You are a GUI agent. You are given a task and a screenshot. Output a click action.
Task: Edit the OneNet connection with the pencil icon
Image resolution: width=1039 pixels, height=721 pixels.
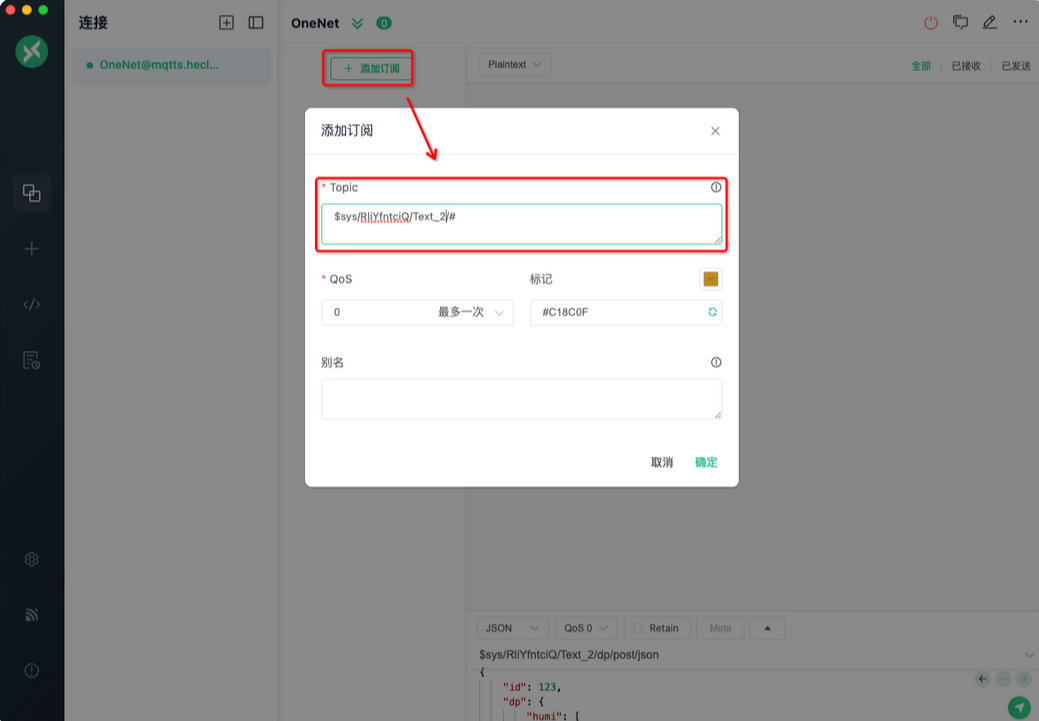coord(989,21)
